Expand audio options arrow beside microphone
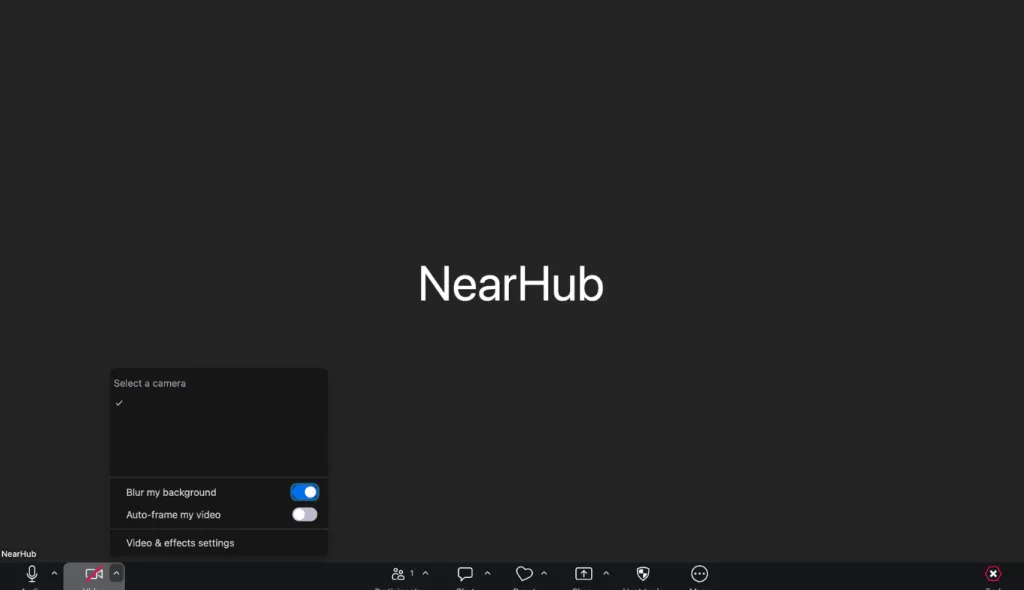This screenshot has width=1024, height=590. [54, 574]
